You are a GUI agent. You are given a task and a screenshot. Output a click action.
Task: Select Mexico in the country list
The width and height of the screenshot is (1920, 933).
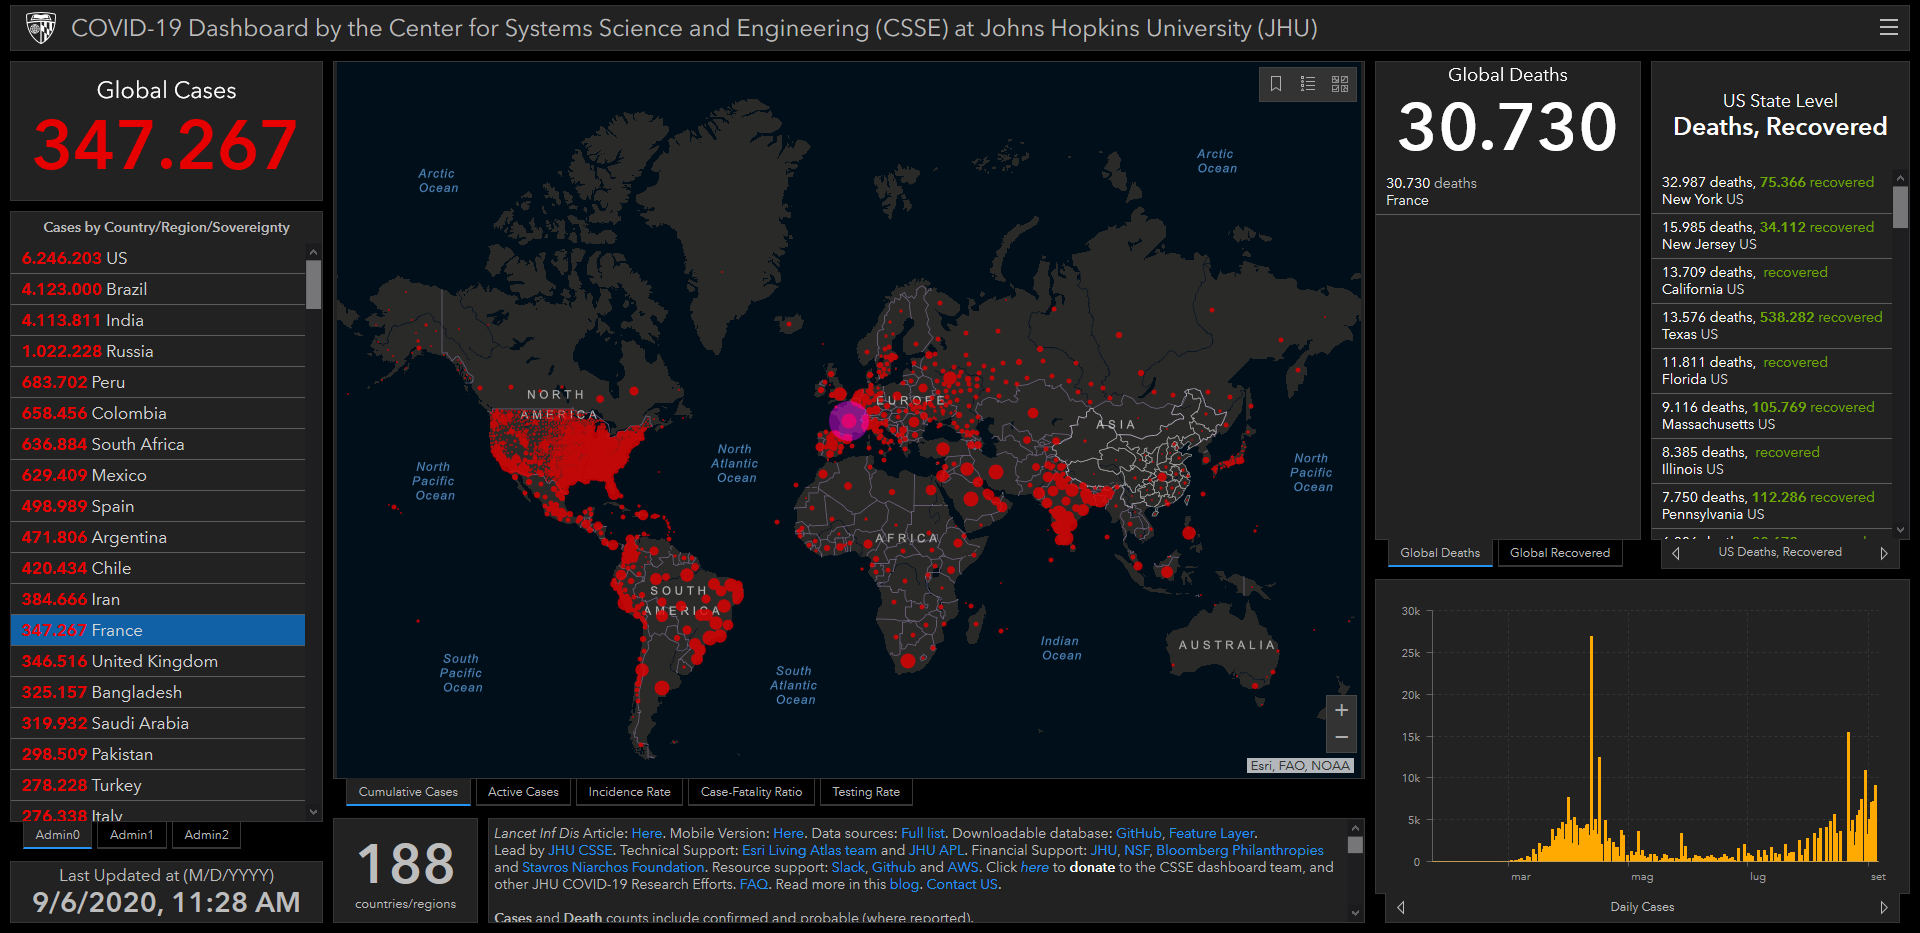pyautogui.click(x=158, y=475)
